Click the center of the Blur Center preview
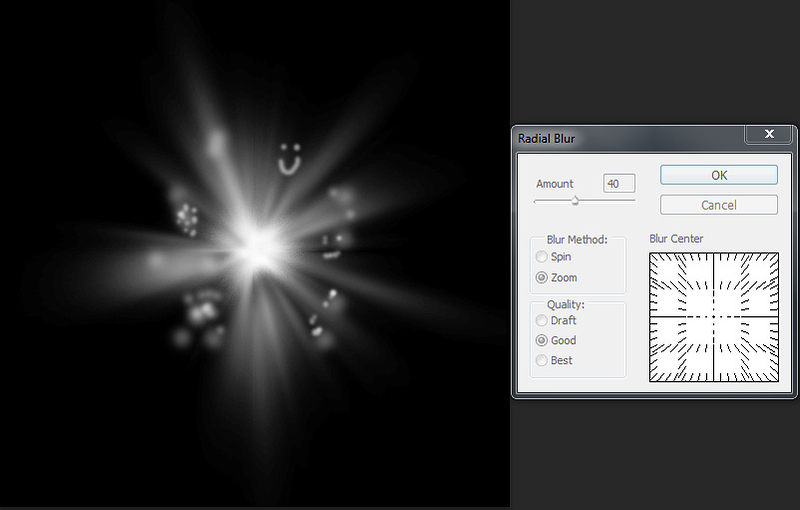The image size is (800, 510). point(713,317)
